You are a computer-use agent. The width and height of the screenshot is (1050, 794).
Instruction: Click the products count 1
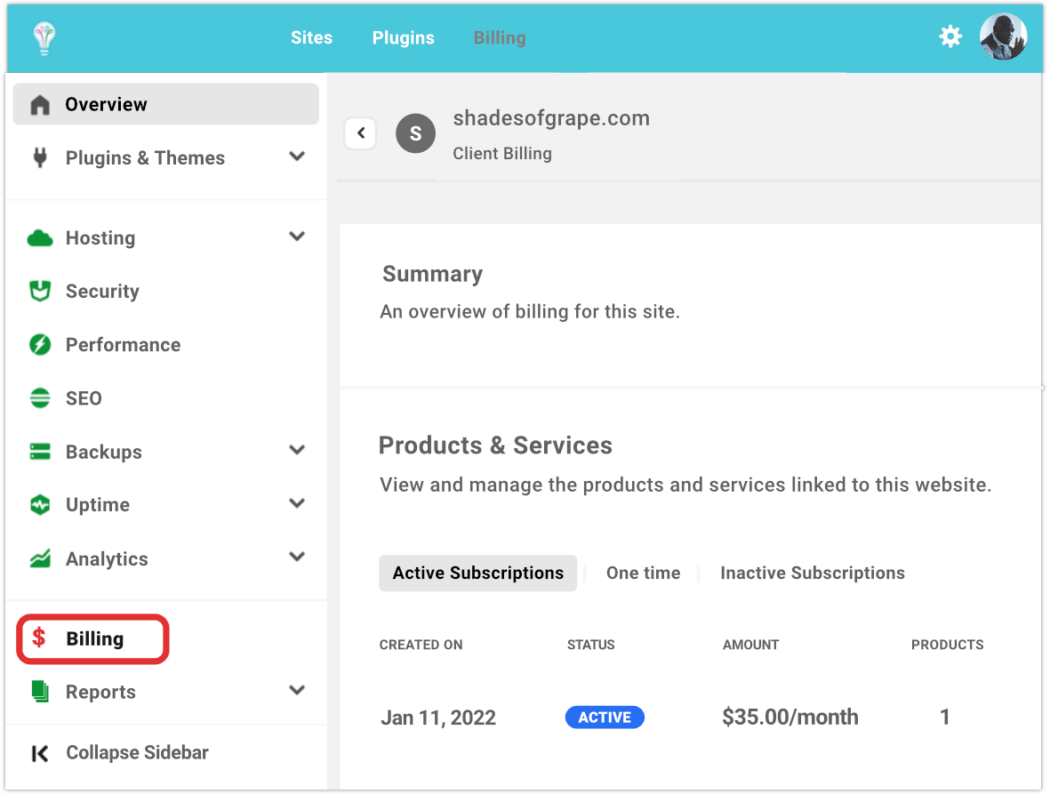tap(945, 717)
